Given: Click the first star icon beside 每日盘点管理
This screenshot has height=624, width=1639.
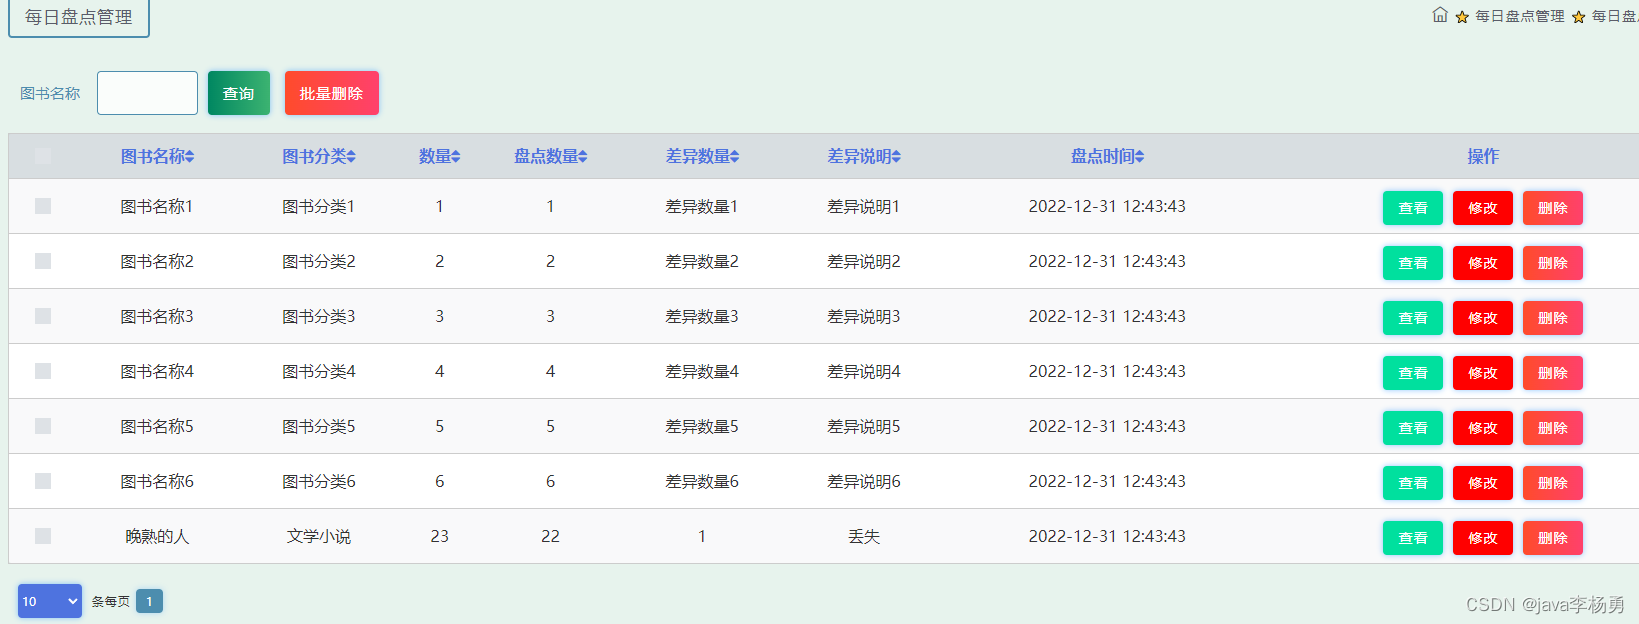Looking at the screenshot, I should click(1462, 17).
